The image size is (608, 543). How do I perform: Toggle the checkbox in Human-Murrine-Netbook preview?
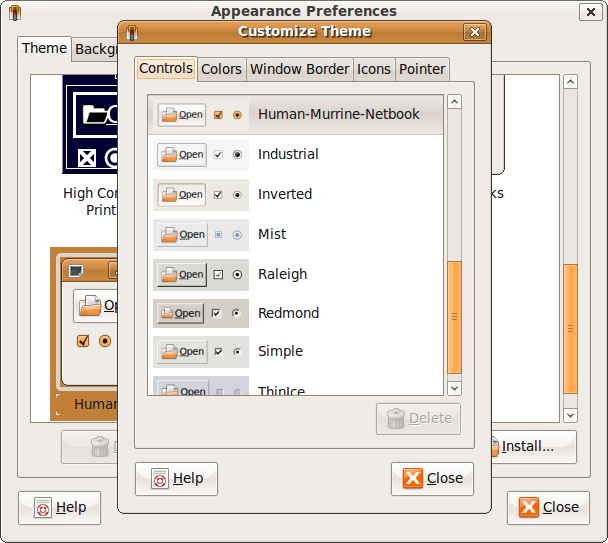218,115
